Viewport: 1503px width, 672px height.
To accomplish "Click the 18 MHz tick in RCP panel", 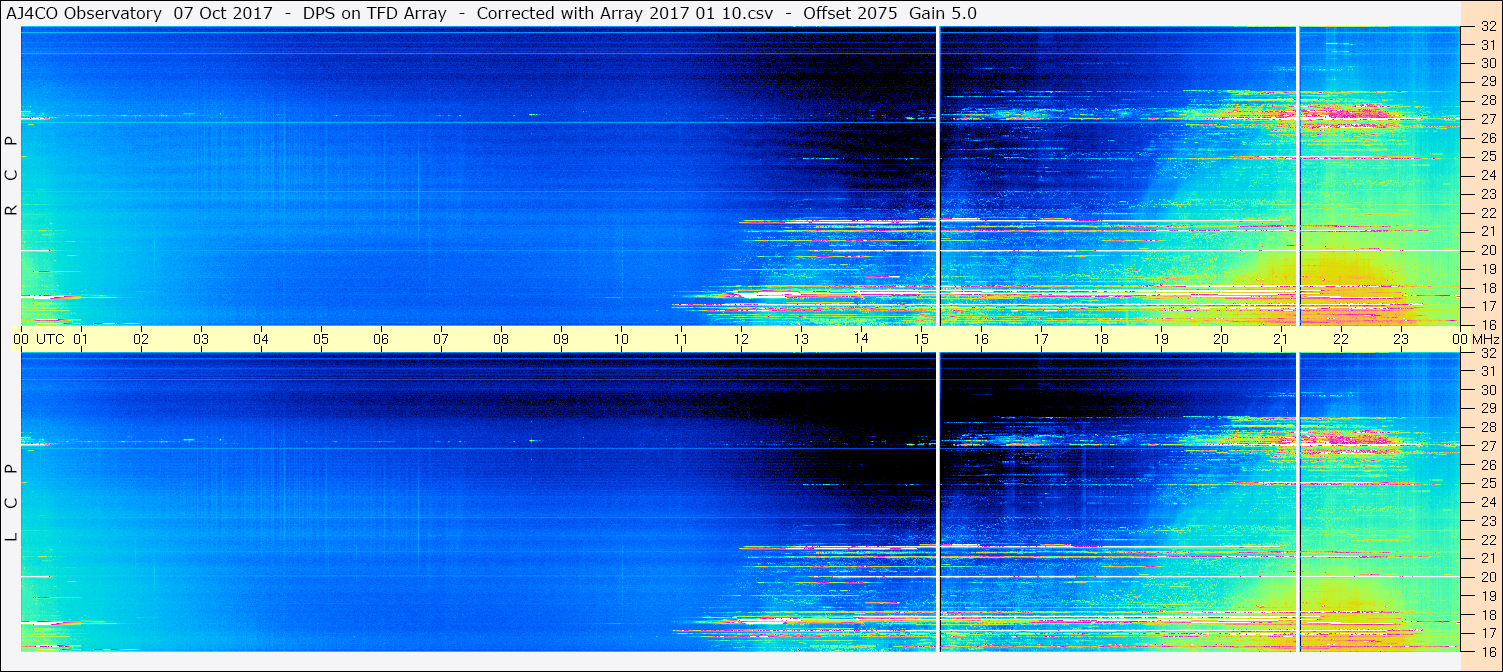I will pos(1488,288).
